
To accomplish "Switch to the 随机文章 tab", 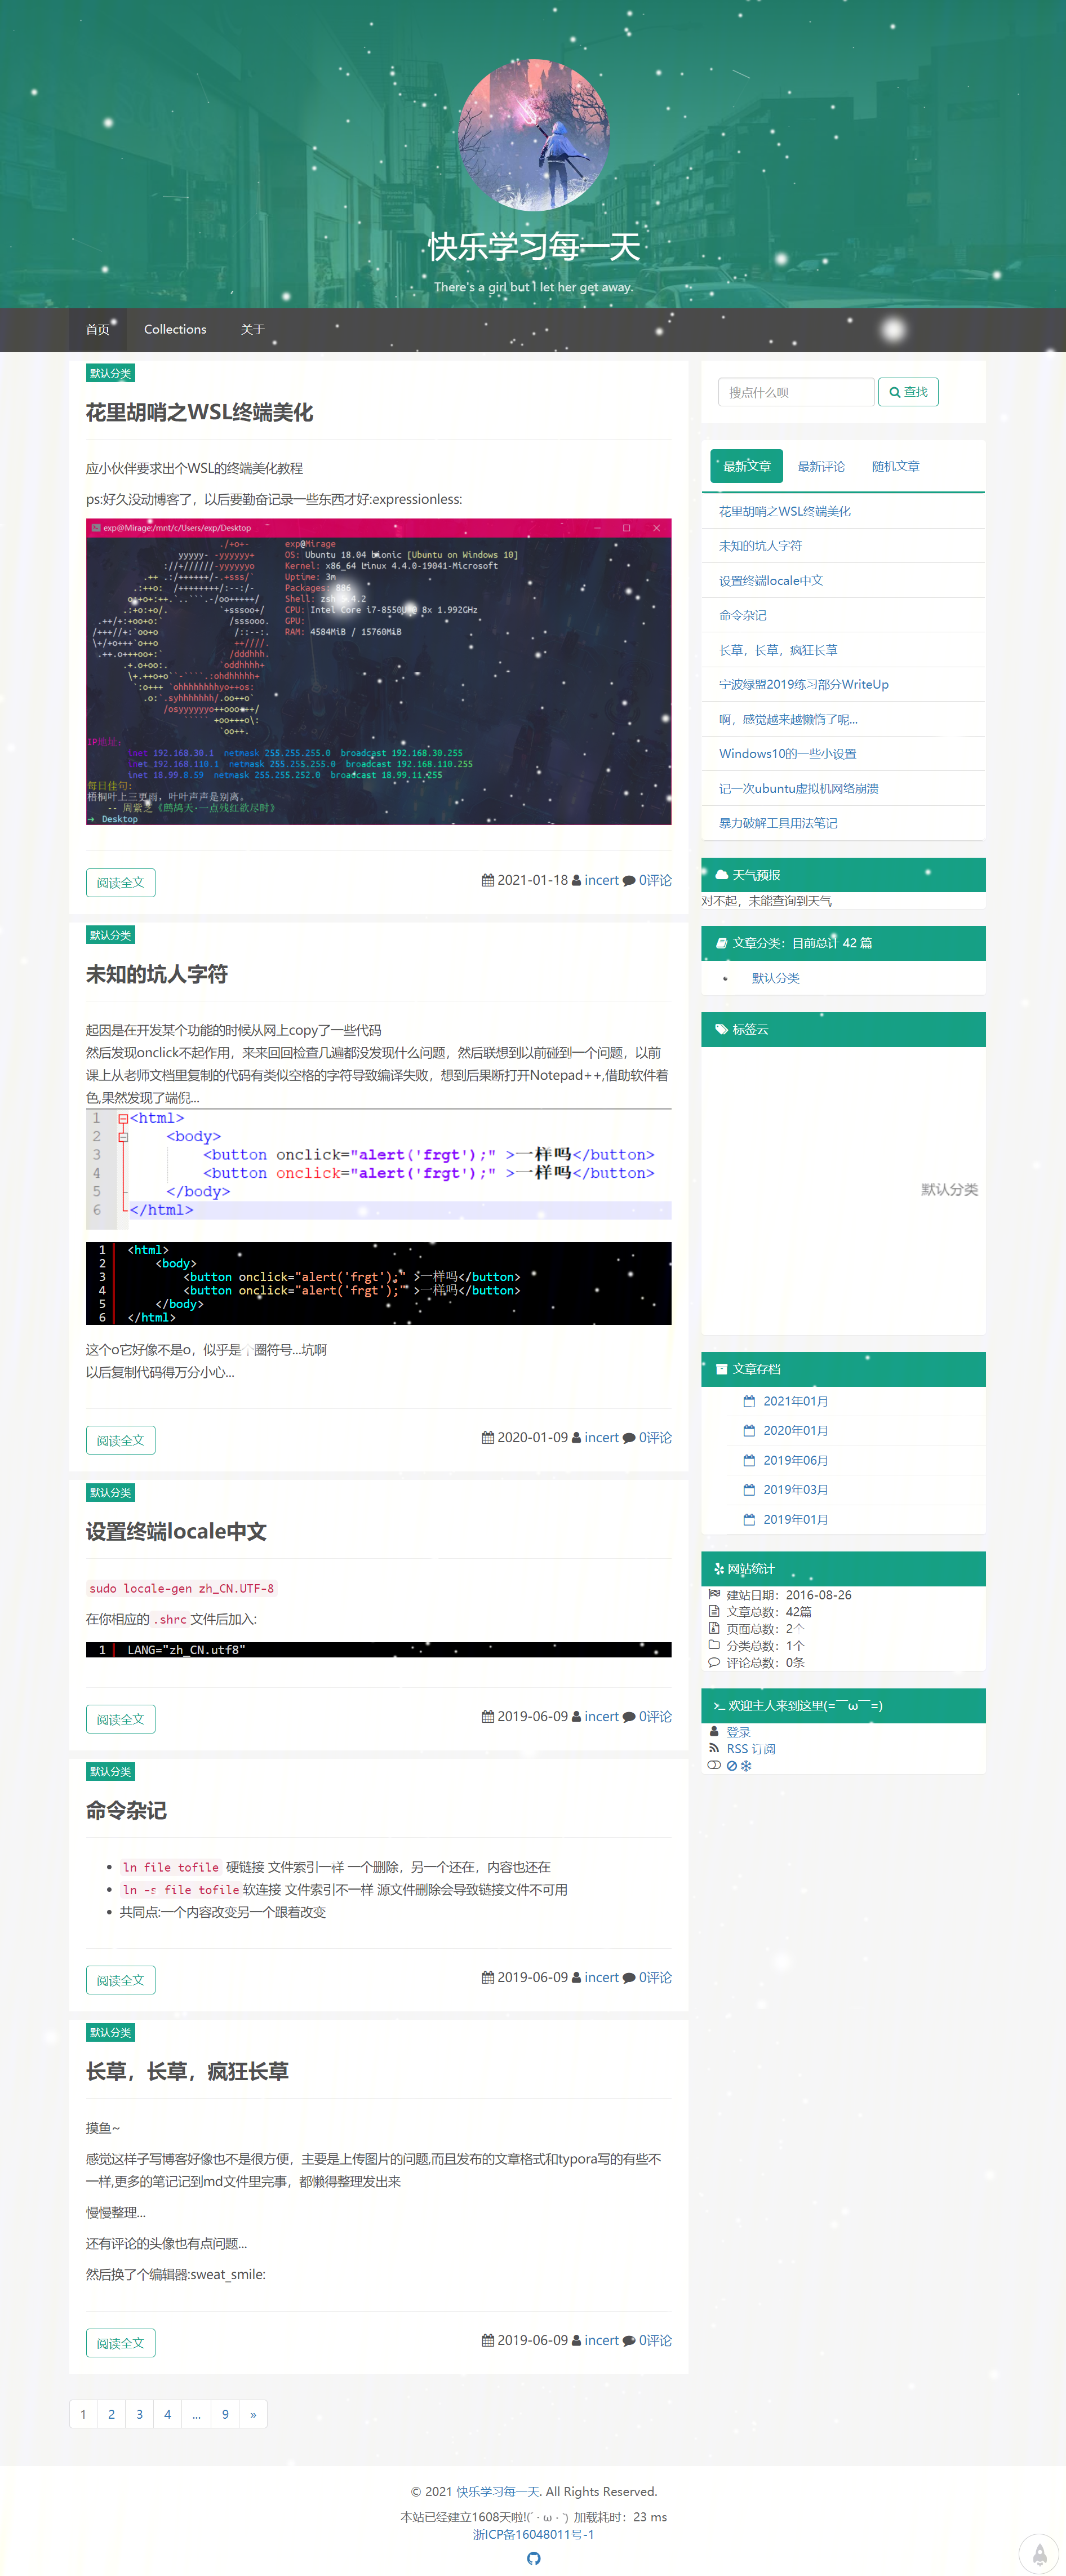I will click(x=895, y=466).
